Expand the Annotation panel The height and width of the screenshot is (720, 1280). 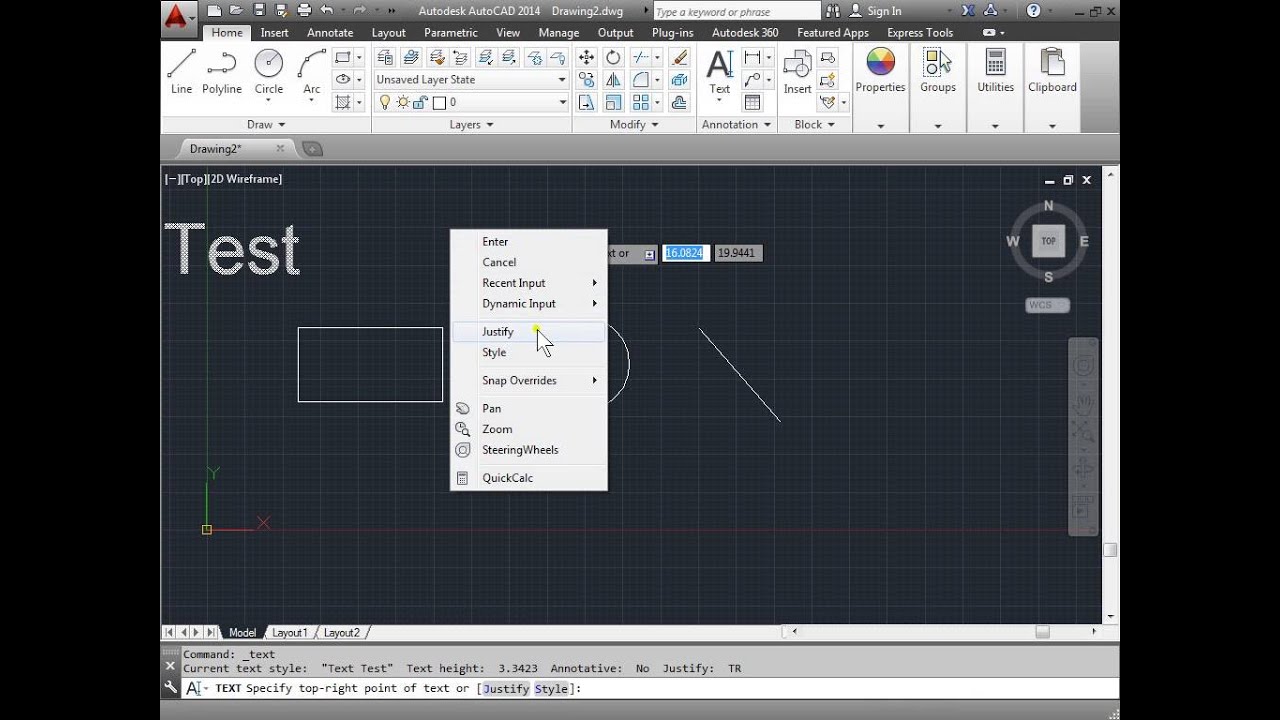click(736, 125)
